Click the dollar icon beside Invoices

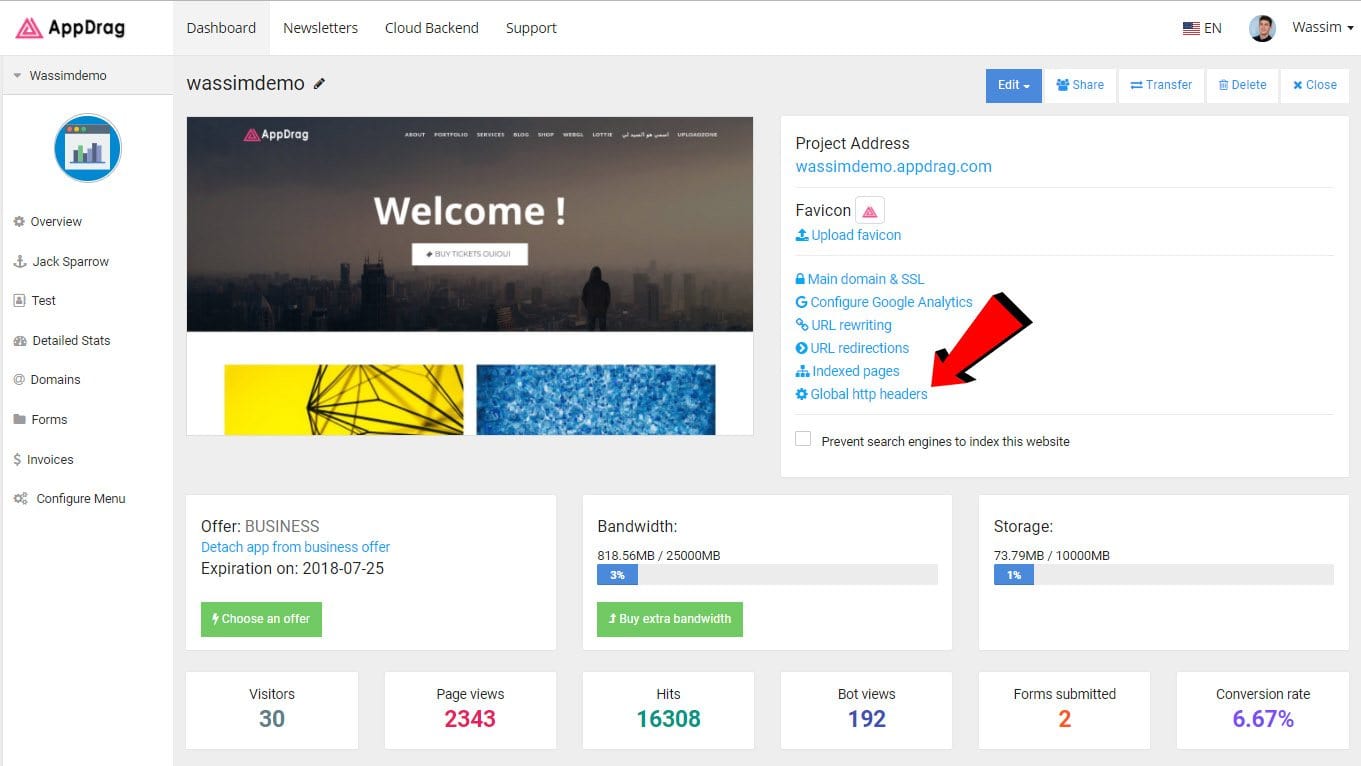[x=17, y=460]
